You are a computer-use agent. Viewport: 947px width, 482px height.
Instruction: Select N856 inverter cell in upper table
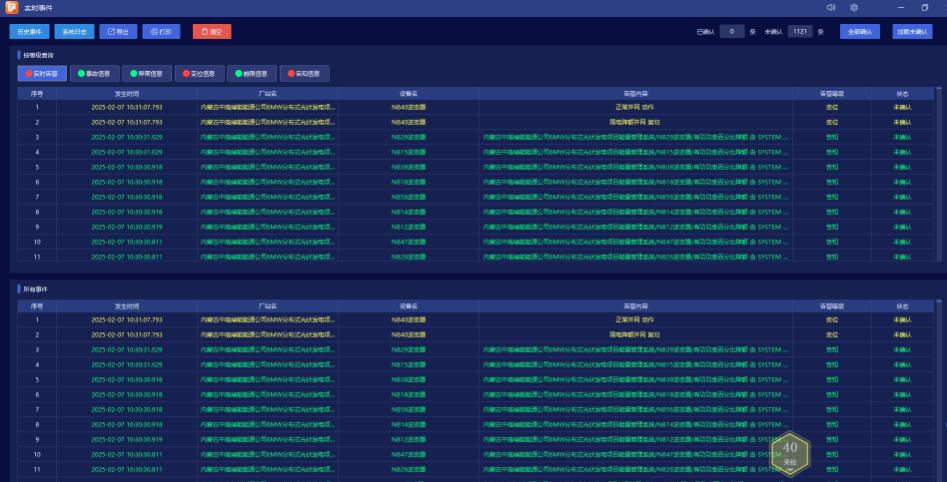(409, 197)
